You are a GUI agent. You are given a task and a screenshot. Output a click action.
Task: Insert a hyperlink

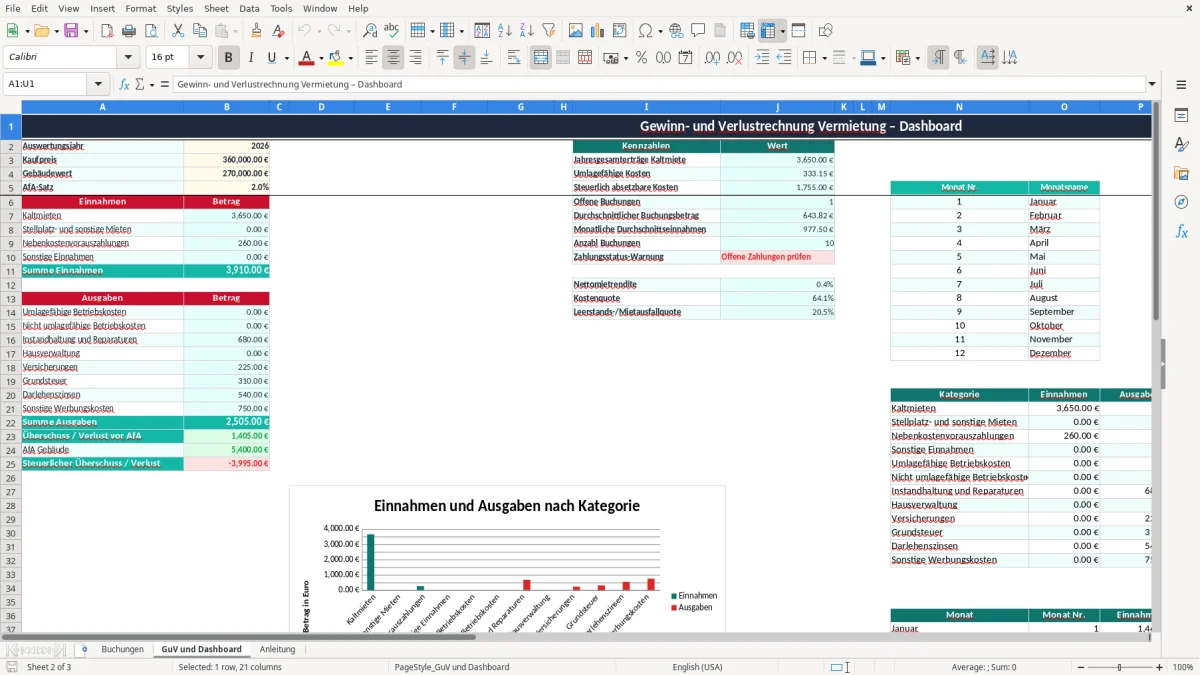point(676,31)
